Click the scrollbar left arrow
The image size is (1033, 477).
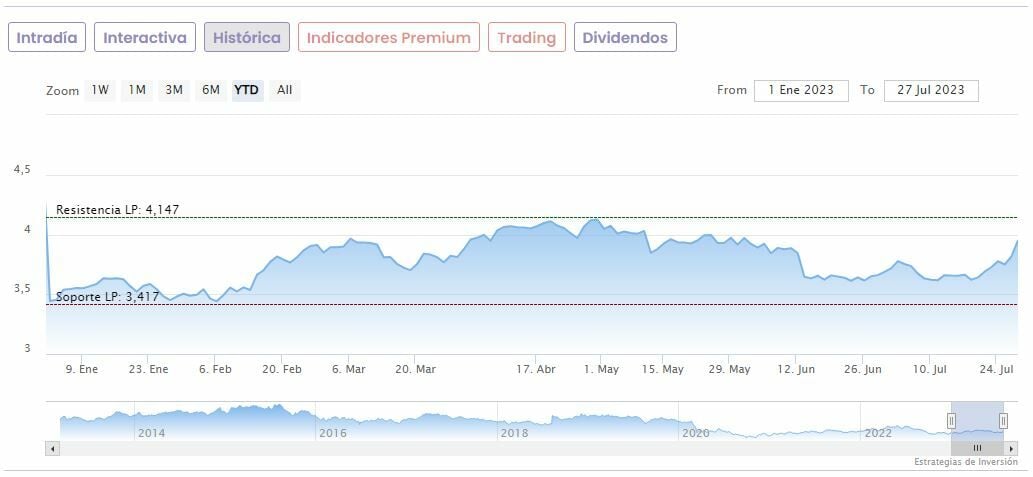[51, 448]
